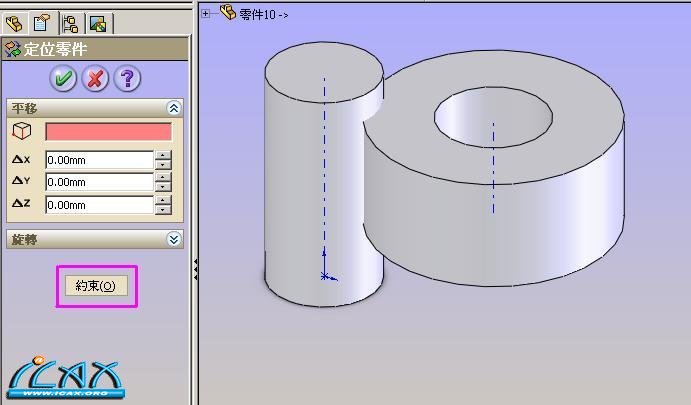Decrease ΔY with the down arrow

point(163,187)
